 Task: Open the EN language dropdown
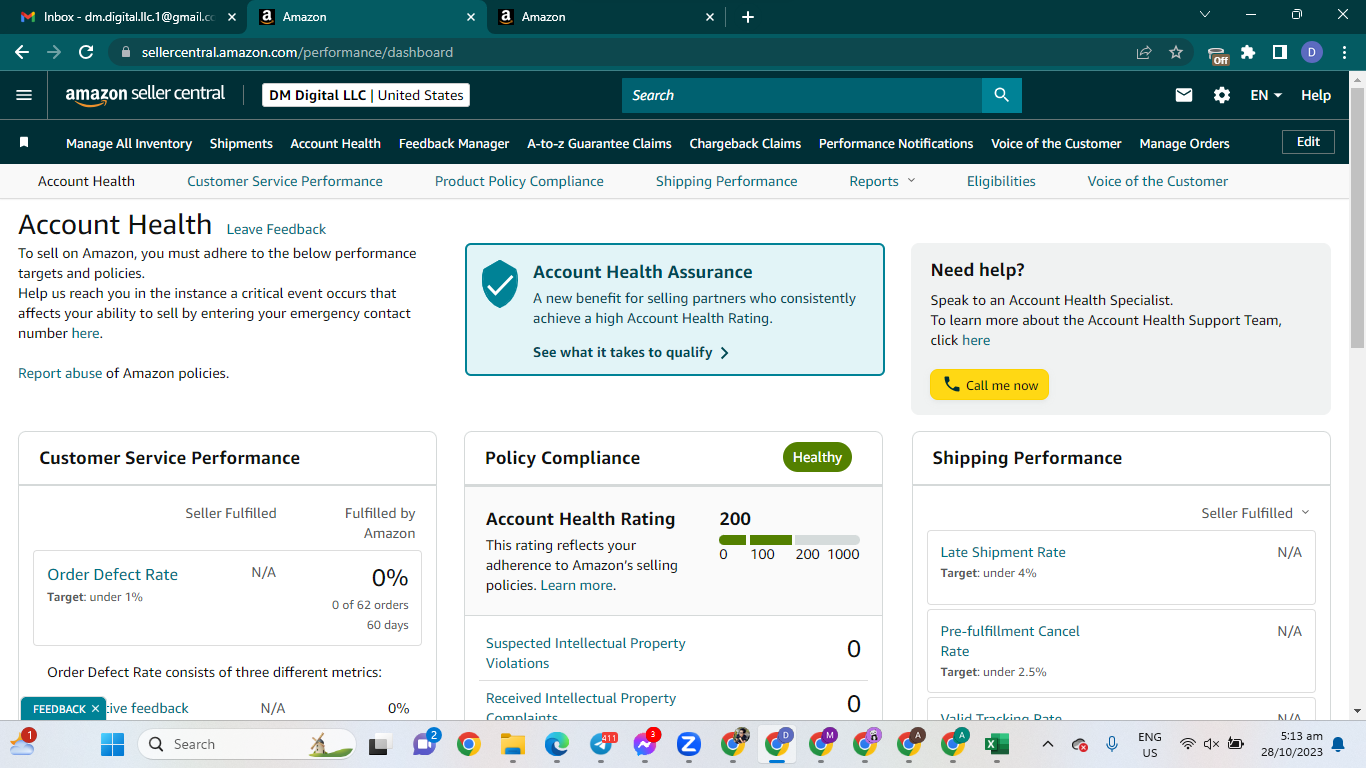point(1266,95)
